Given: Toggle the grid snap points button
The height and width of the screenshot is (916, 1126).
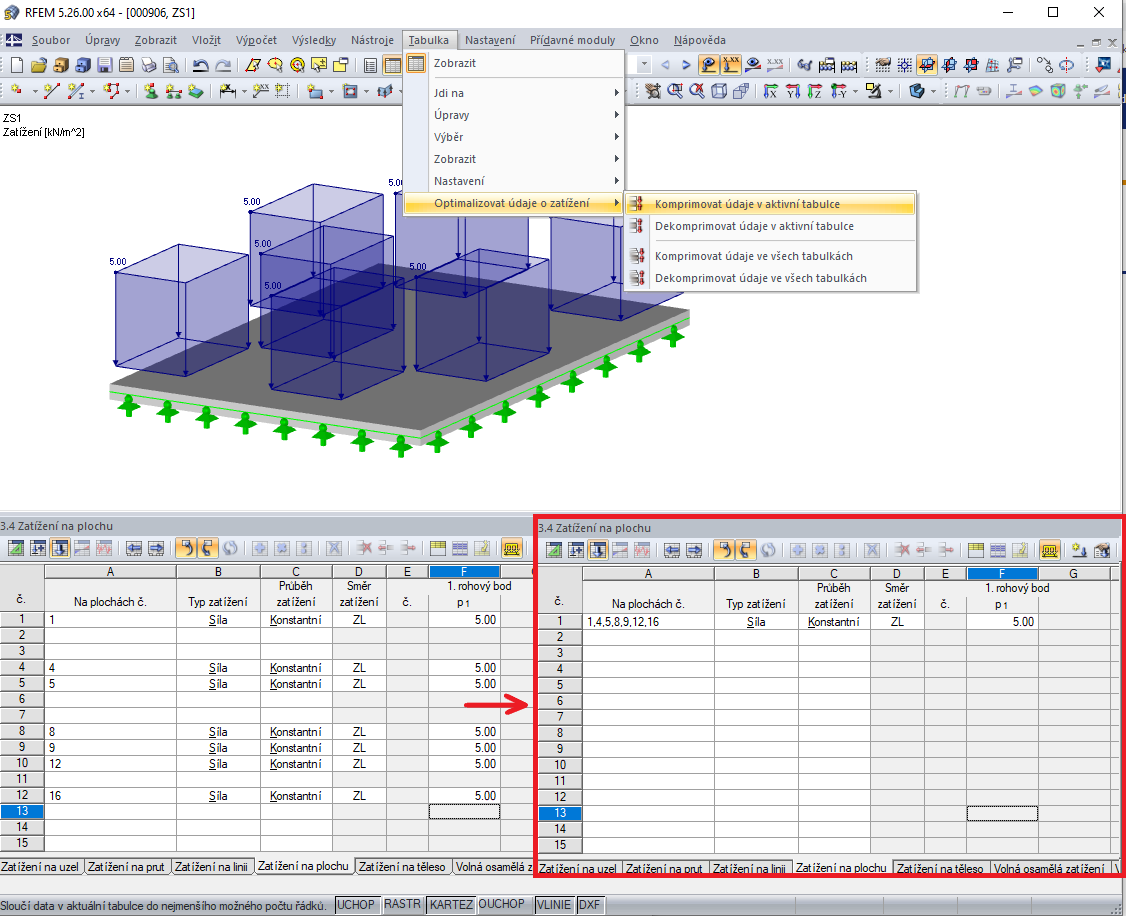Looking at the screenshot, I should [905, 65].
